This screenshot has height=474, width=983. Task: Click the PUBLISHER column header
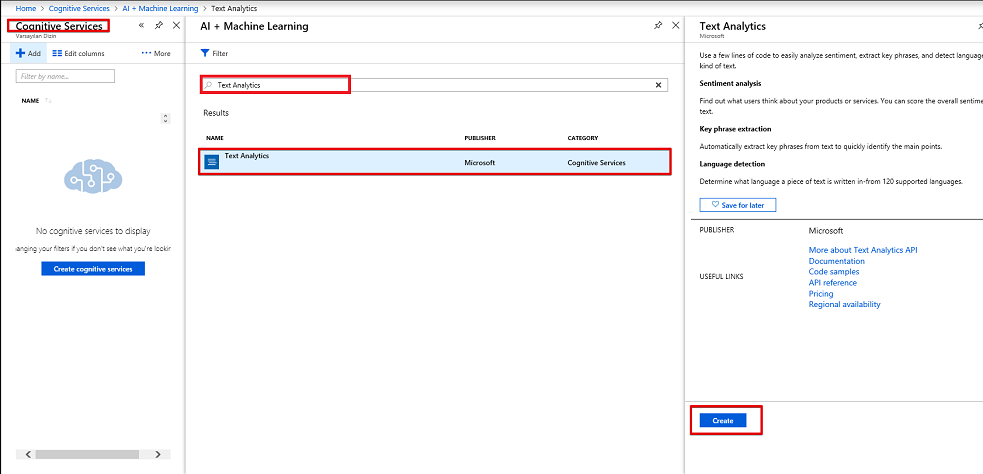(x=480, y=137)
